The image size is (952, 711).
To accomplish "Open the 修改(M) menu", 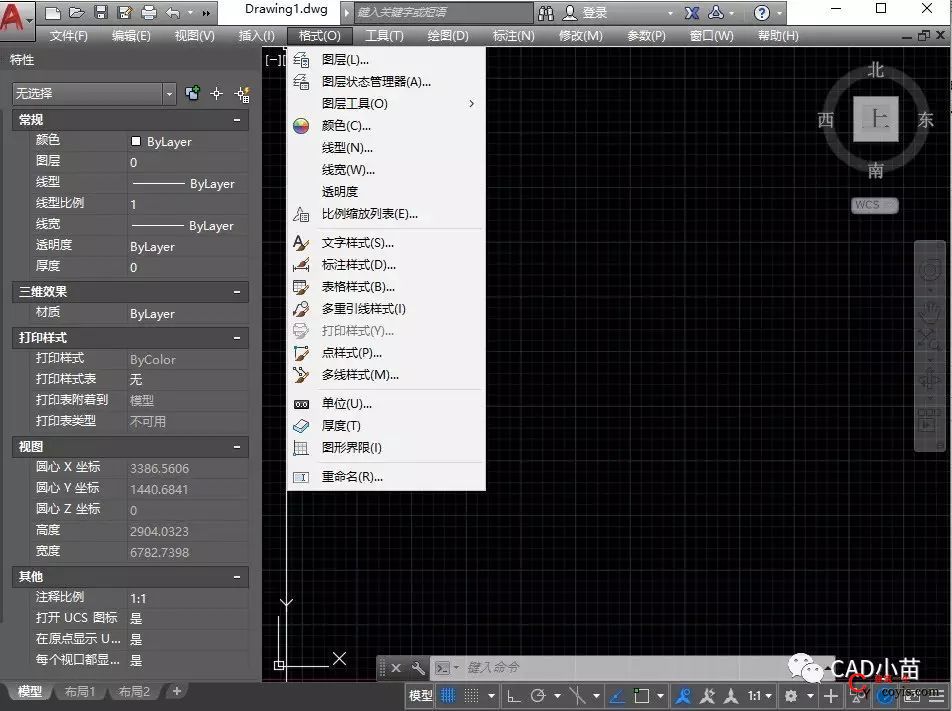I will [x=580, y=36].
